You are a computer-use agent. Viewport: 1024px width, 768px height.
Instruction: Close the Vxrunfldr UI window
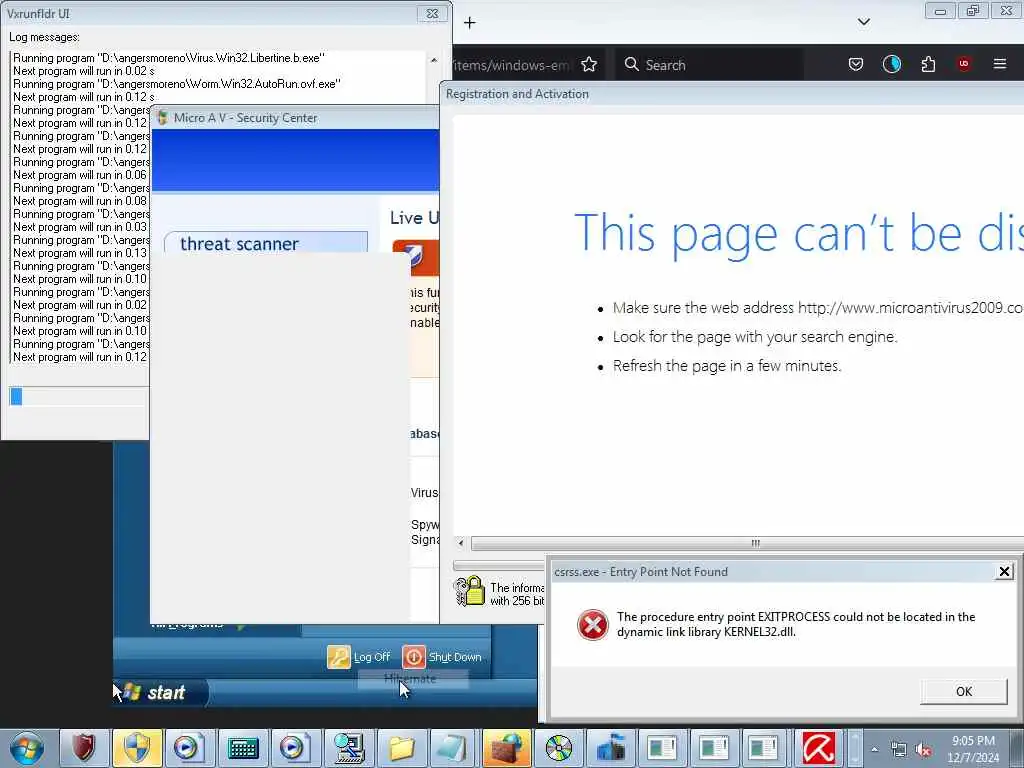click(432, 14)
